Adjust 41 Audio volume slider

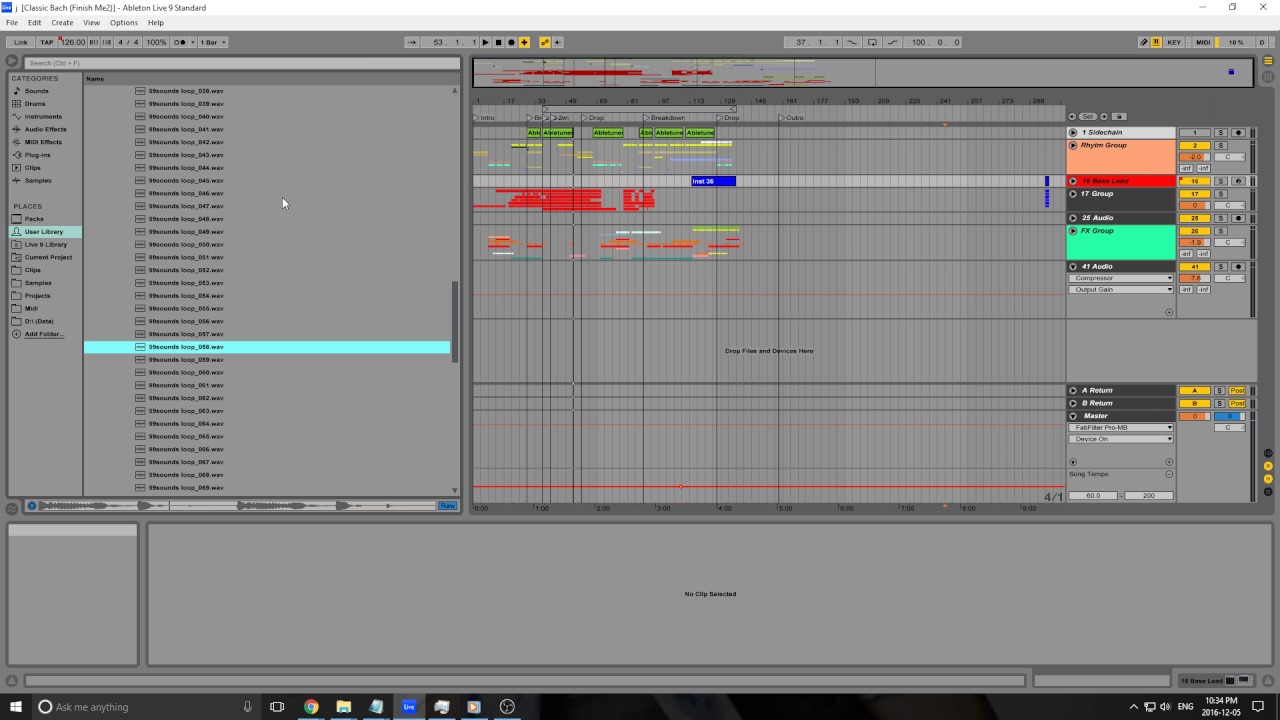click(1194, 278)
